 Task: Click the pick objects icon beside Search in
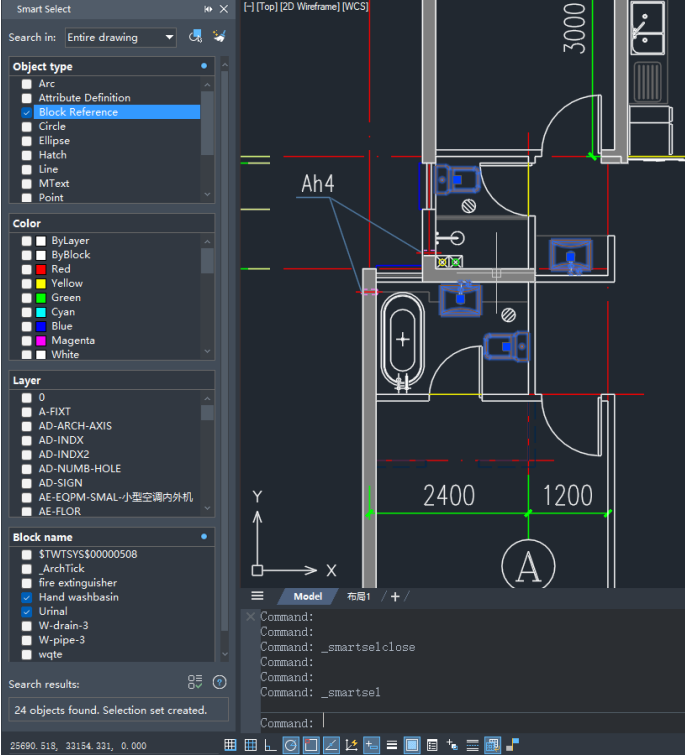196,37
